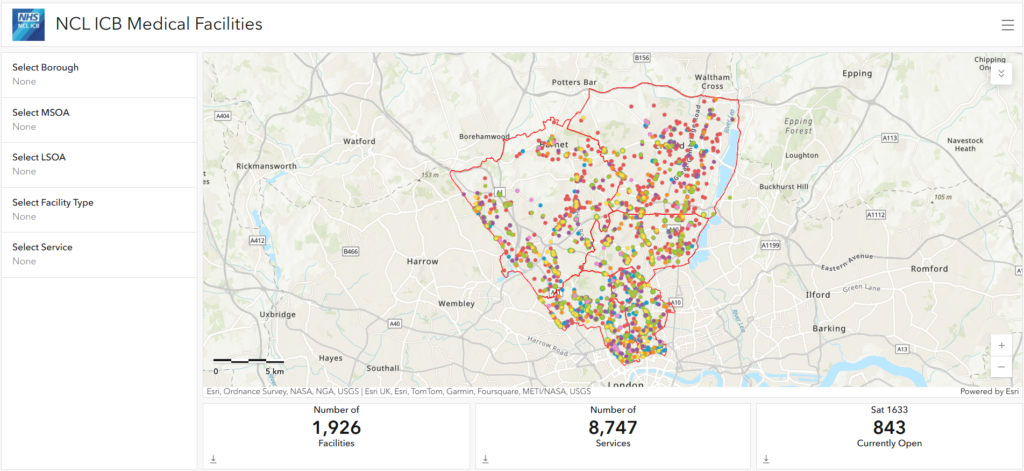Image resolution: width=1024 pixels, height=471 pixels.
Task: Click the Wembley label on map
Action: pyautogui.click(x=456, y=304)
